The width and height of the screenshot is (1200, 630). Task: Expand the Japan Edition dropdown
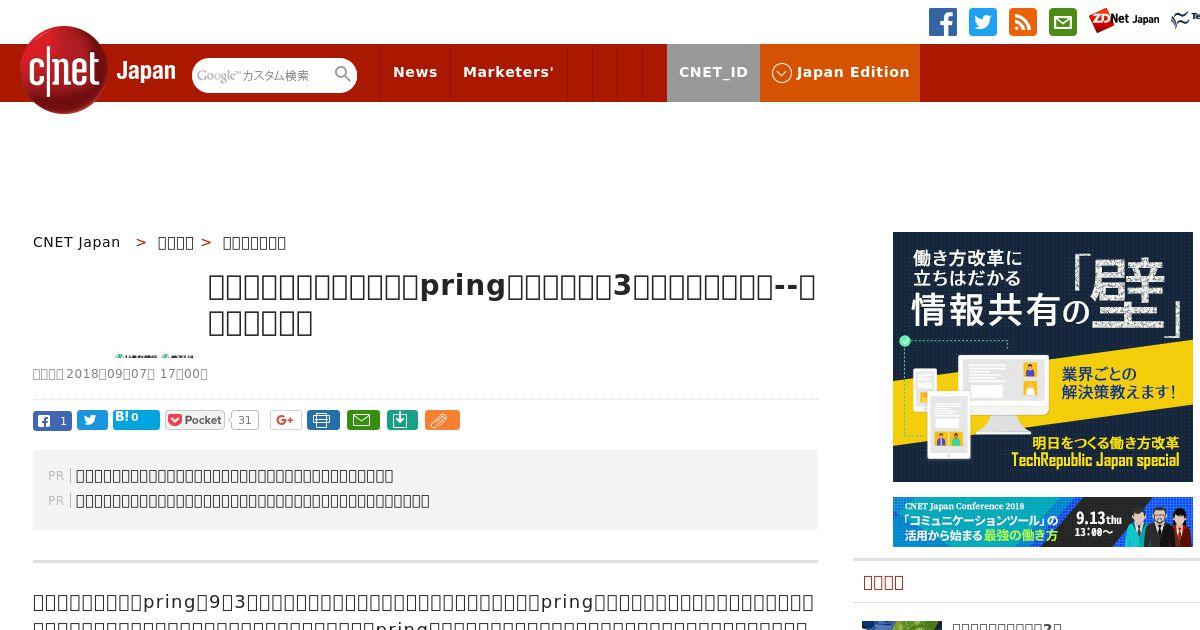point(840,72)
